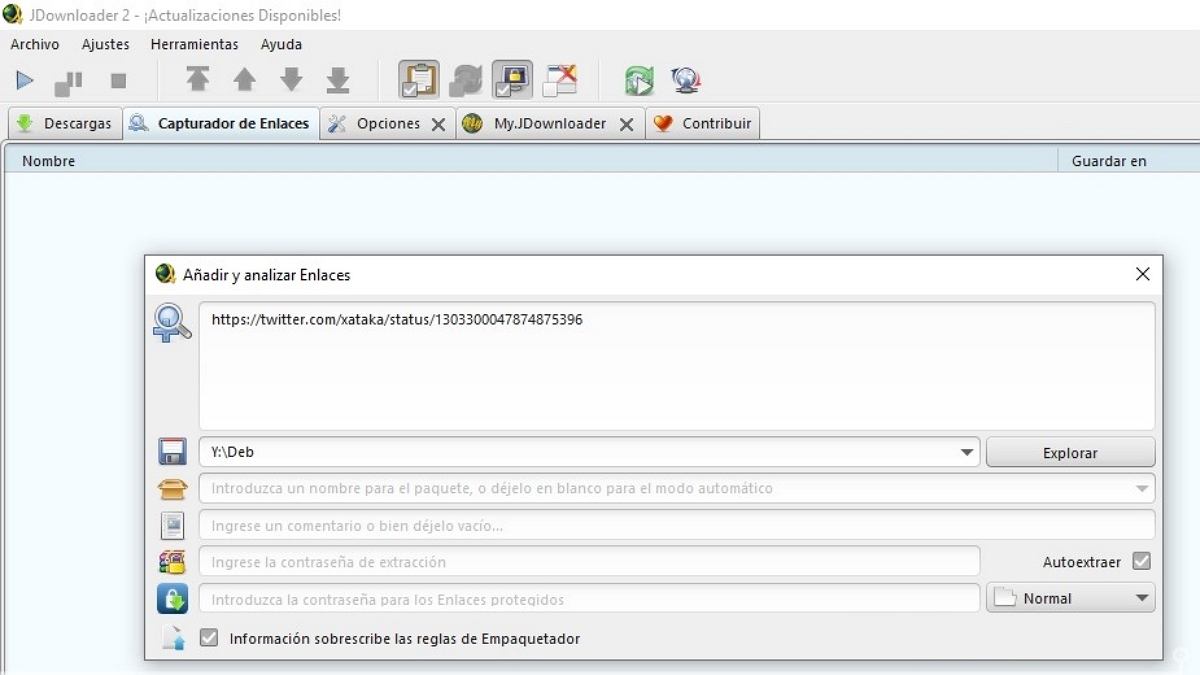Toggle silent mode icon with red cross
Screen dimensions: 1200x675
click(560, 80)
